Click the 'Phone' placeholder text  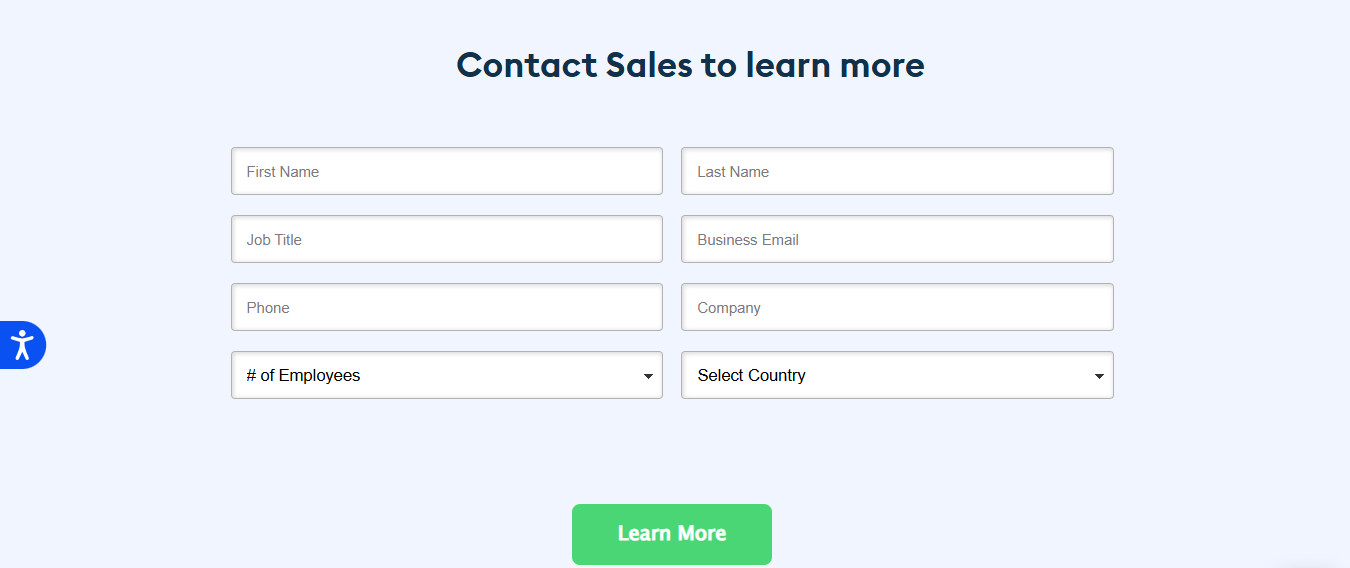pos(268,308)
